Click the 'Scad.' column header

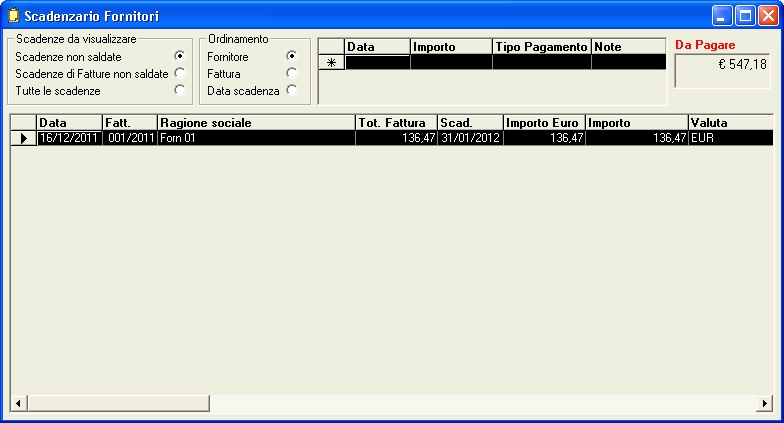pyautogui.click(x=470, y=123)
